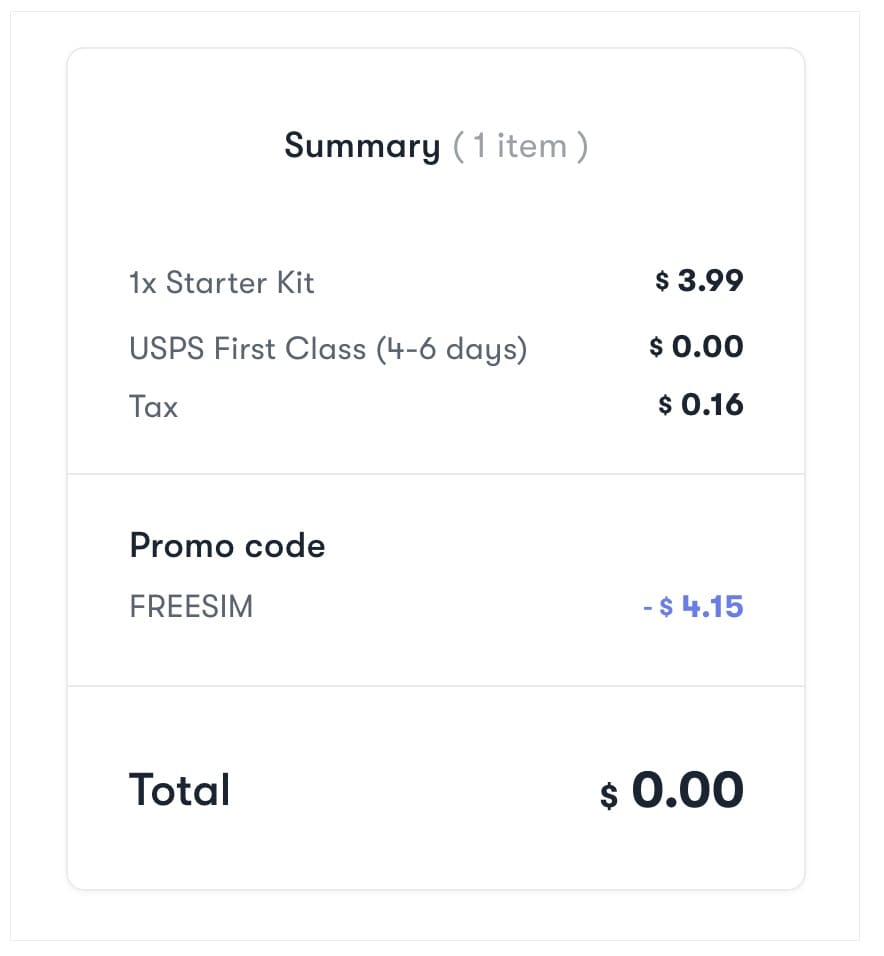Click the Summary heading
Screen dimensions: 884x956
[362, 146]
